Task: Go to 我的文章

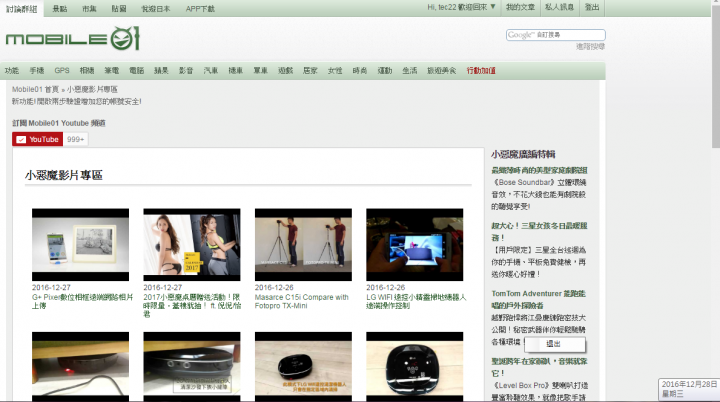Action: 520,7
